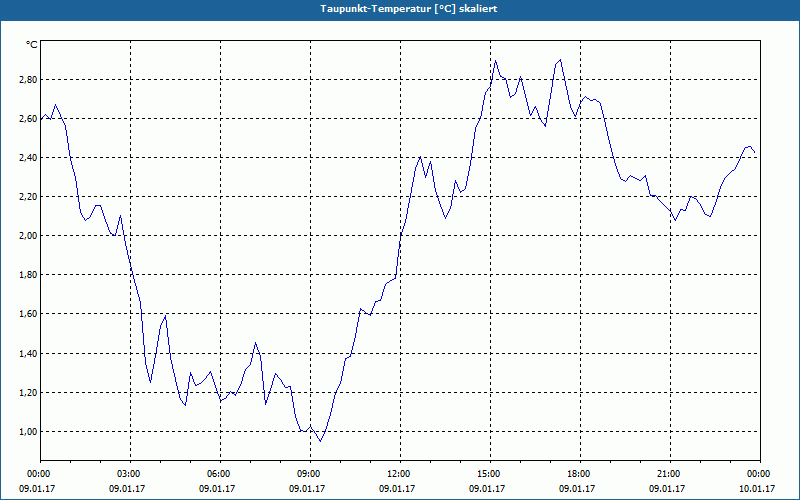Click the chart title 'Taupunkt-Temperatur [°C] skaliert'
800x500 pixels.
coord(409,9)
